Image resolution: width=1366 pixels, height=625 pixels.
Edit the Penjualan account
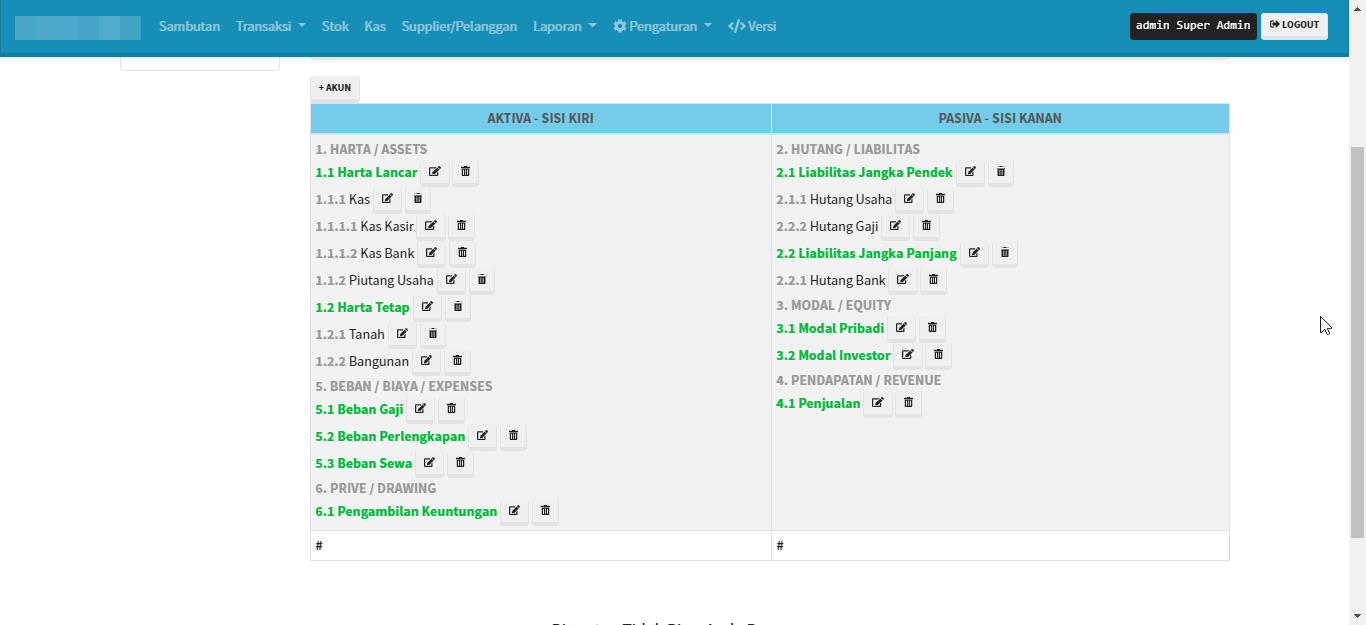coord(878,403)
